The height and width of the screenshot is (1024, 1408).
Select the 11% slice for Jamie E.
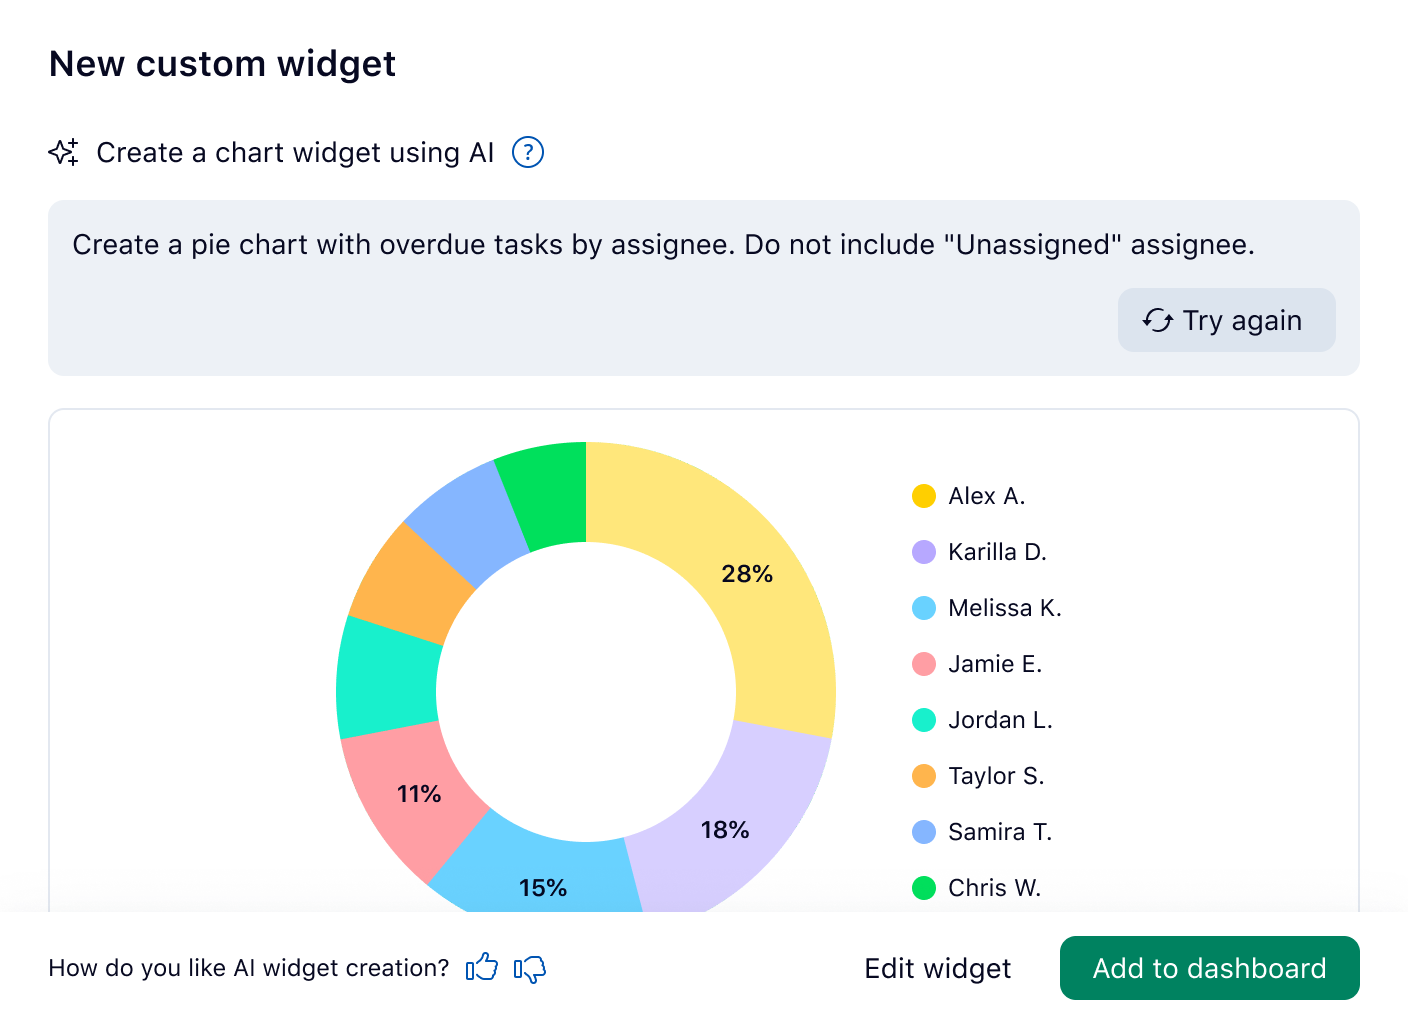point(416,793)
